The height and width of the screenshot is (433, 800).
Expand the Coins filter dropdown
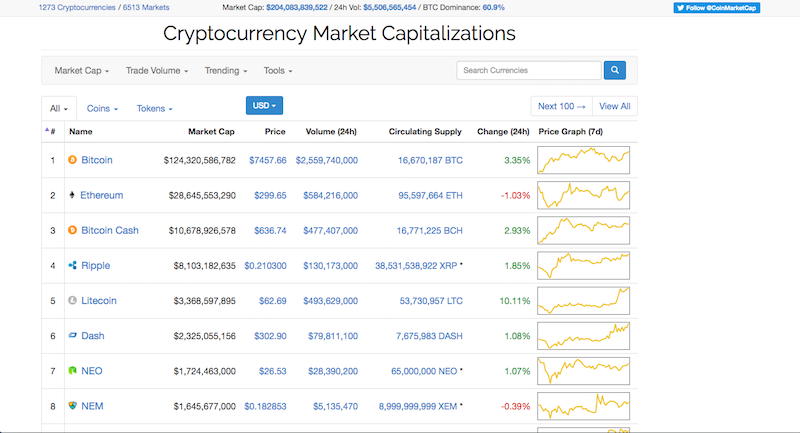click(x=102, y=109)
